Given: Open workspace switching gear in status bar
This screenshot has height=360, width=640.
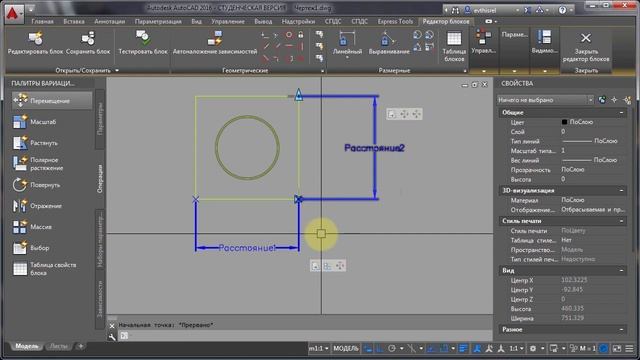Looking at the screenshot, I should click(533, 348).
